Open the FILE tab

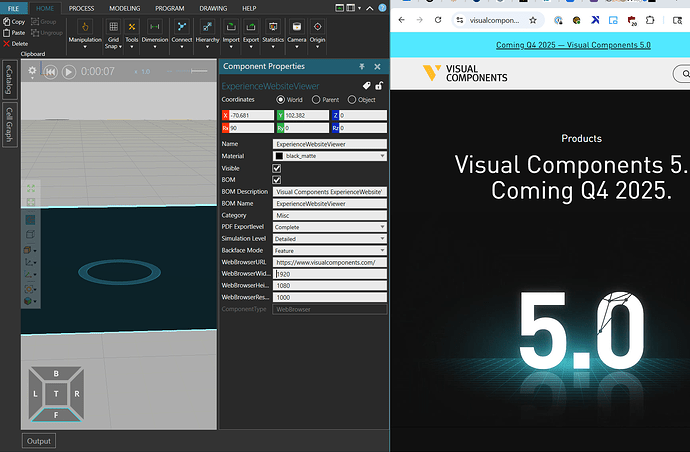click(14, 8)
